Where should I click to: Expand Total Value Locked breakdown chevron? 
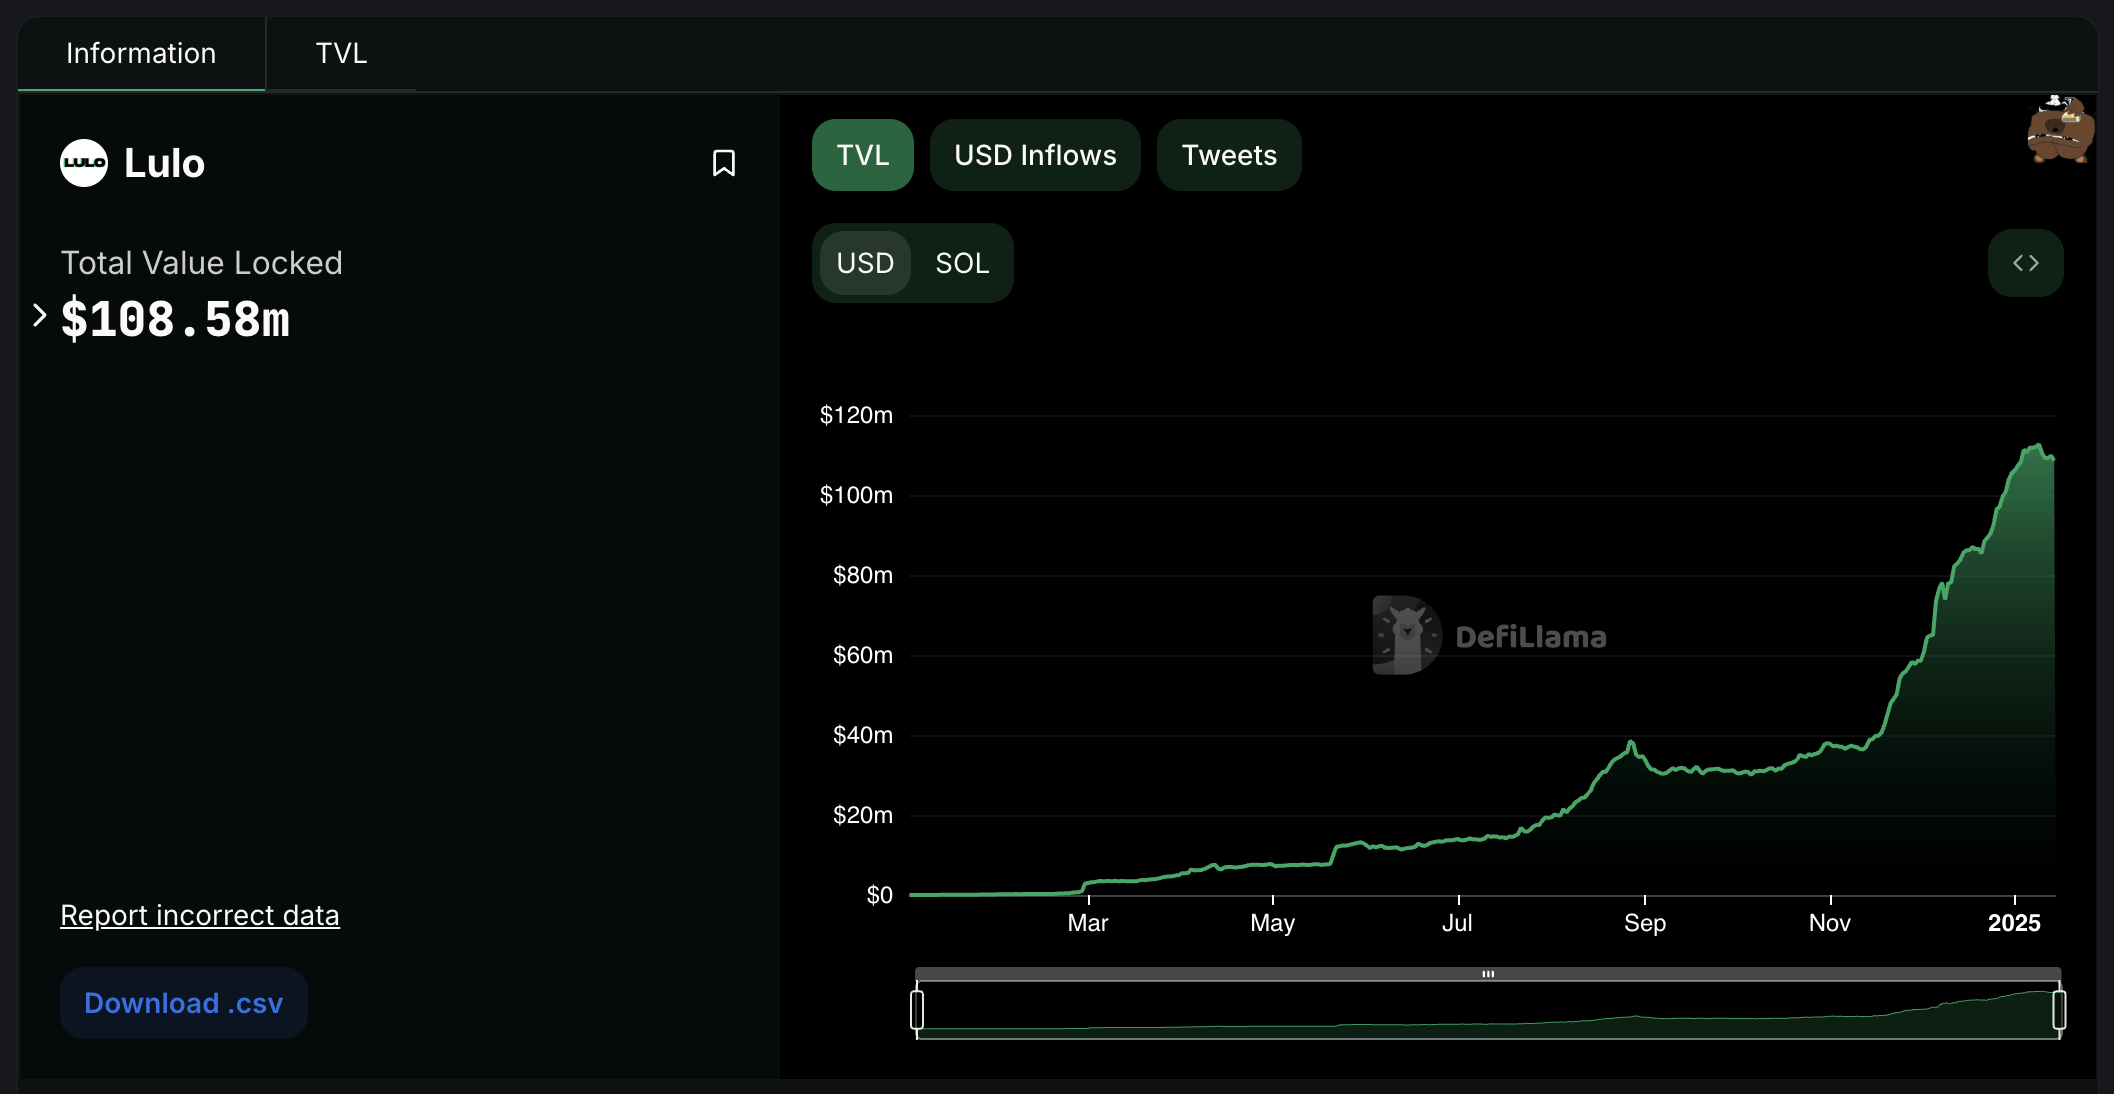point(40,316)
